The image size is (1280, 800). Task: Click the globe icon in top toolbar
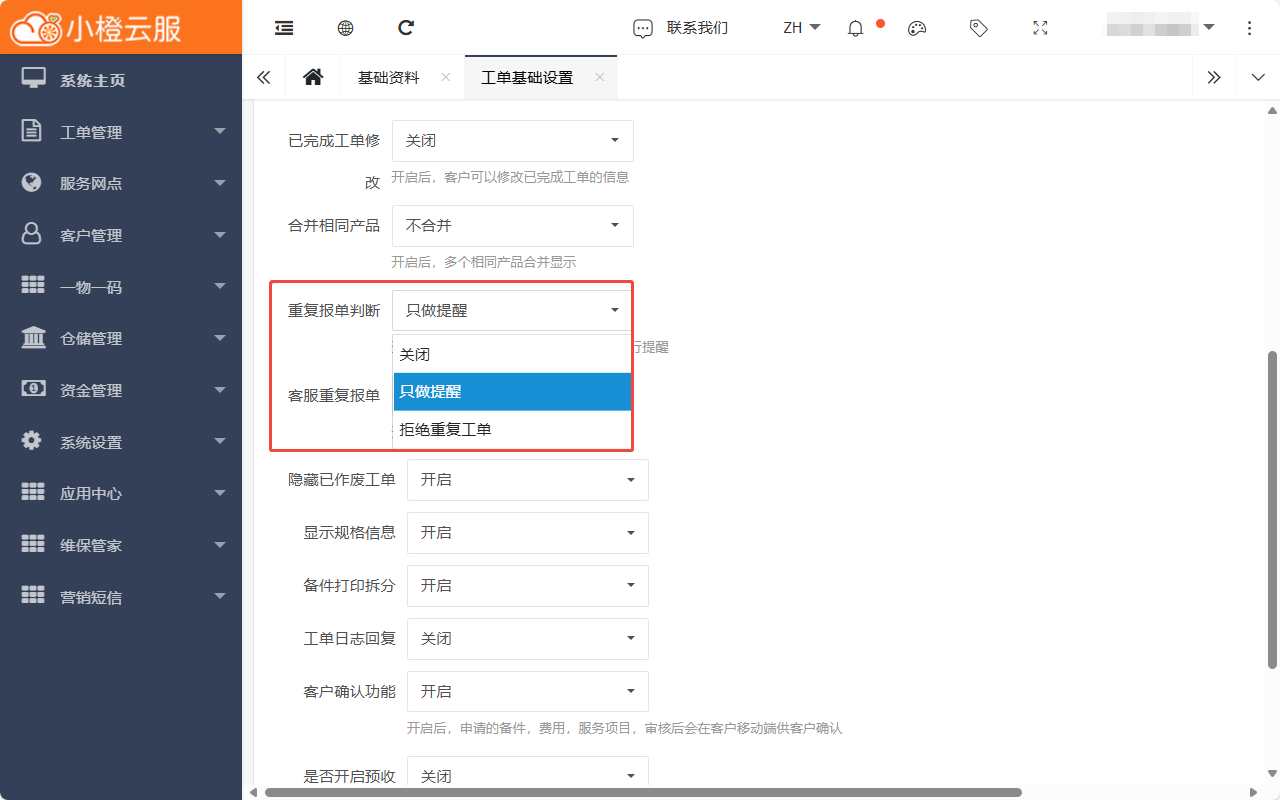(345, 28)
